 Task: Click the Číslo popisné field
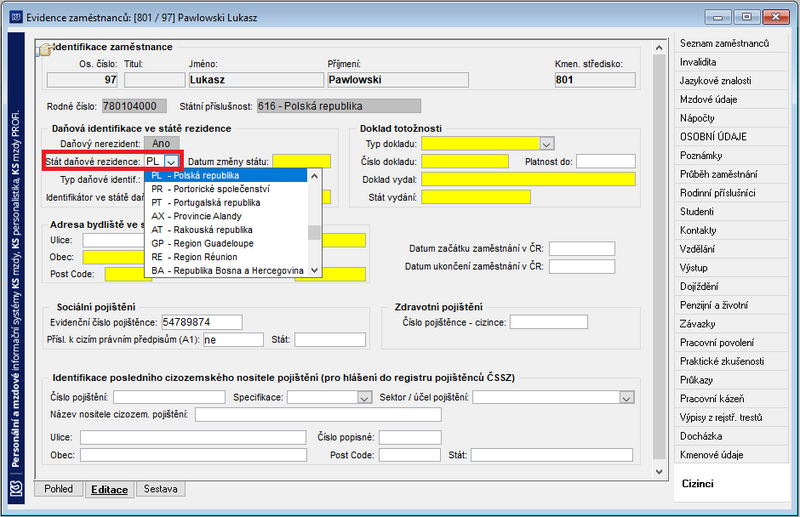(410, 437)
